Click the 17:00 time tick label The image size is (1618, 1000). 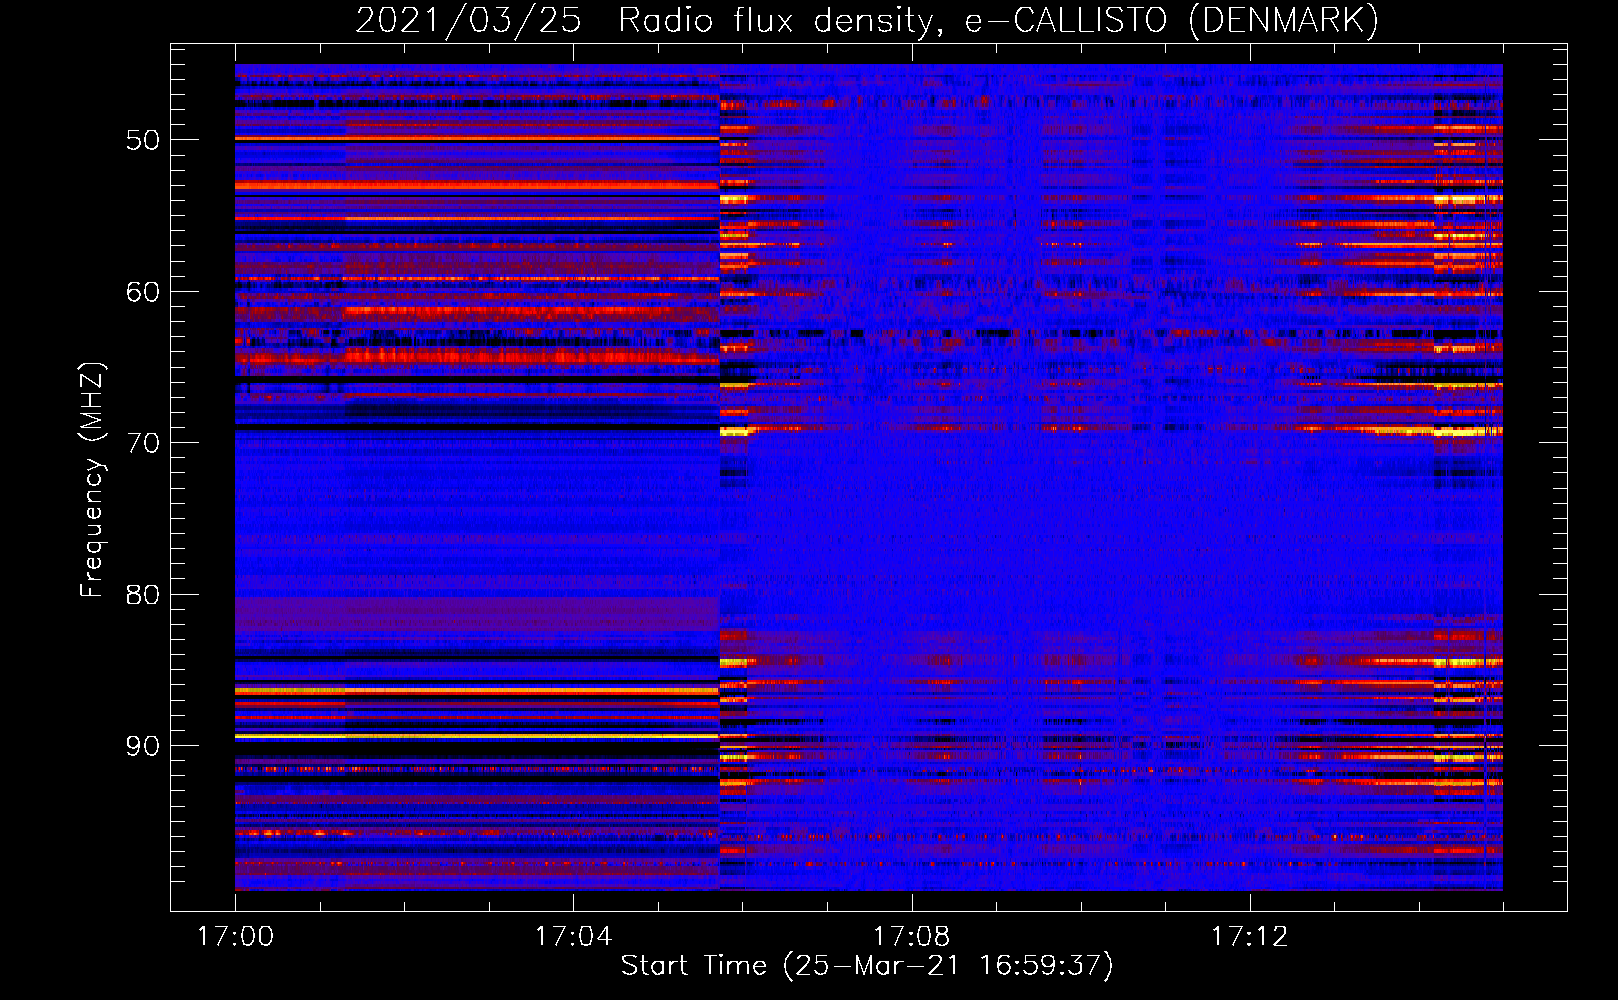coord(235,937)
